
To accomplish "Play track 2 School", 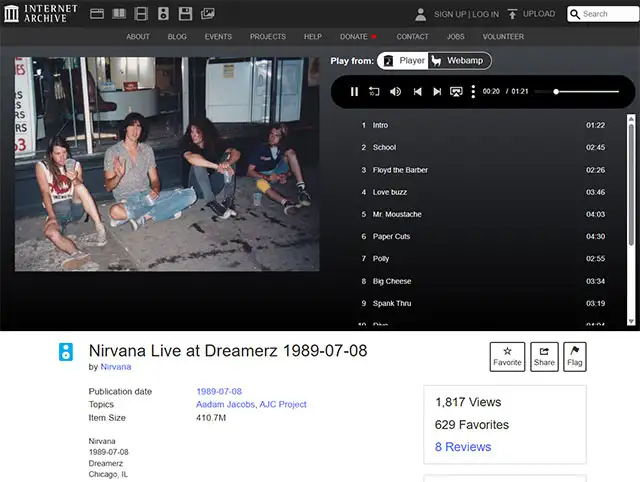I will (482, 147).
